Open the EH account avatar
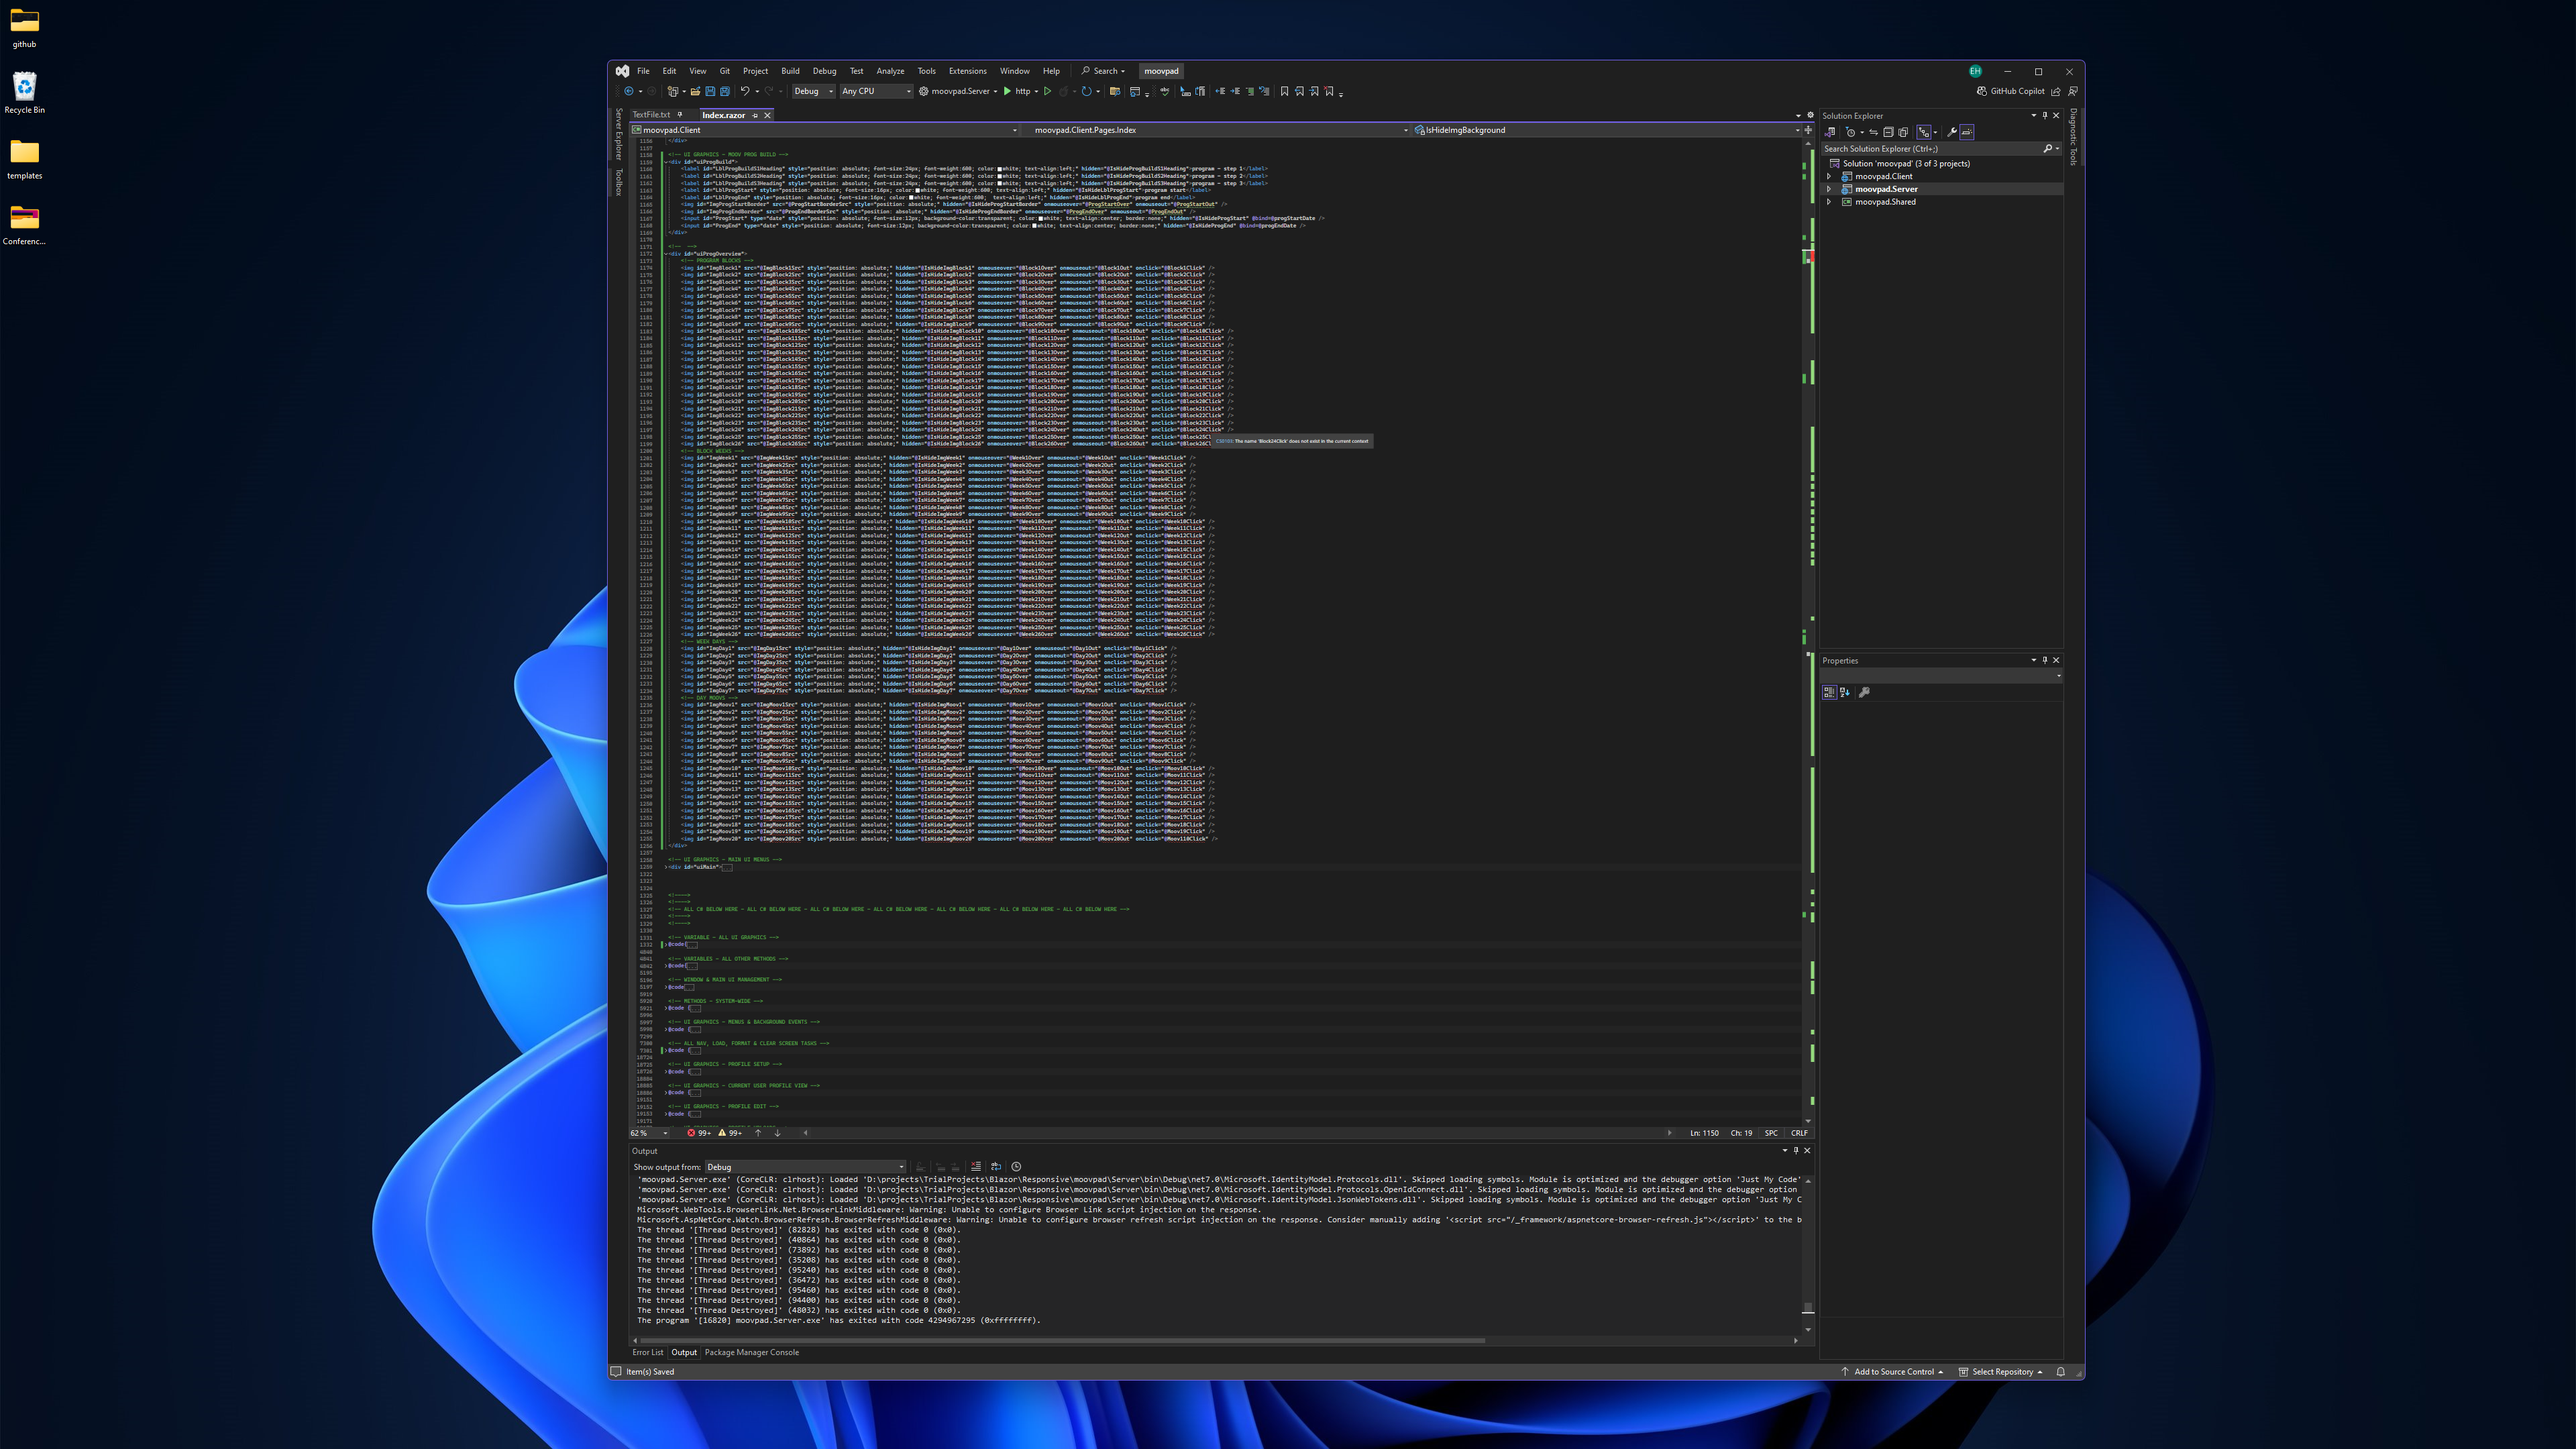2576x1449 pixels. point(1975,71)
